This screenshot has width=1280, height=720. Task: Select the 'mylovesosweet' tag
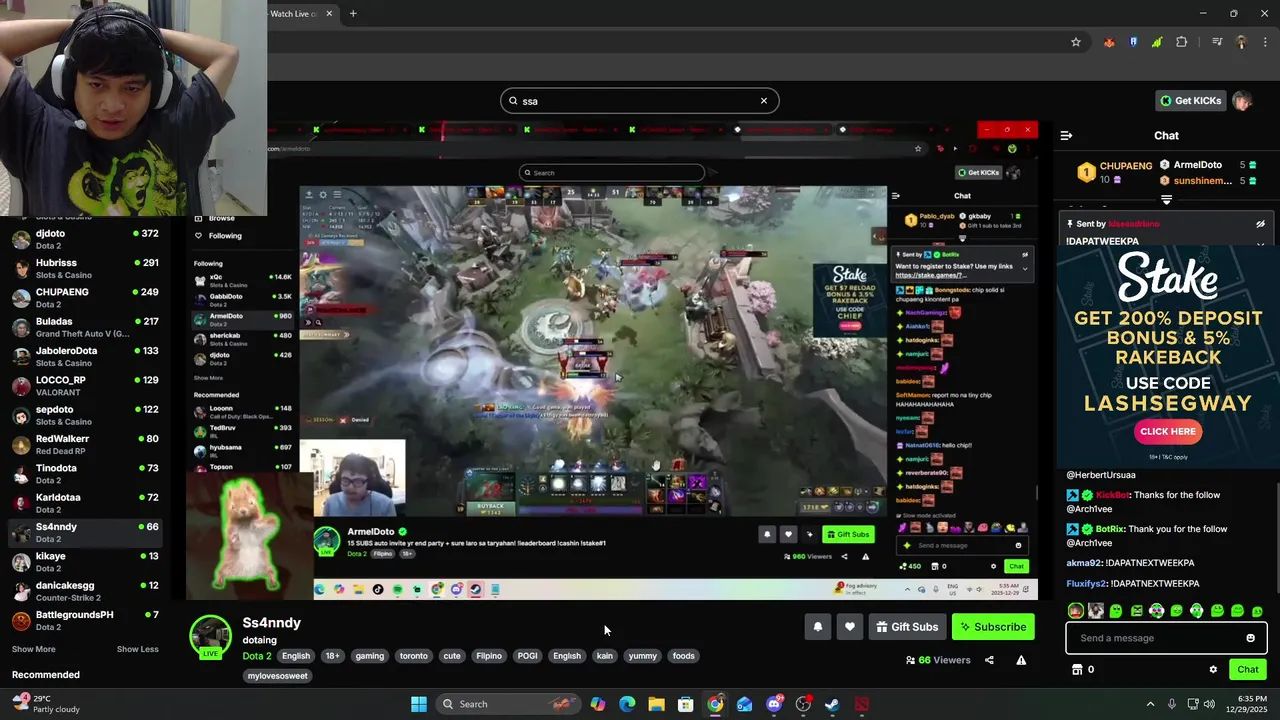(278, 676)
